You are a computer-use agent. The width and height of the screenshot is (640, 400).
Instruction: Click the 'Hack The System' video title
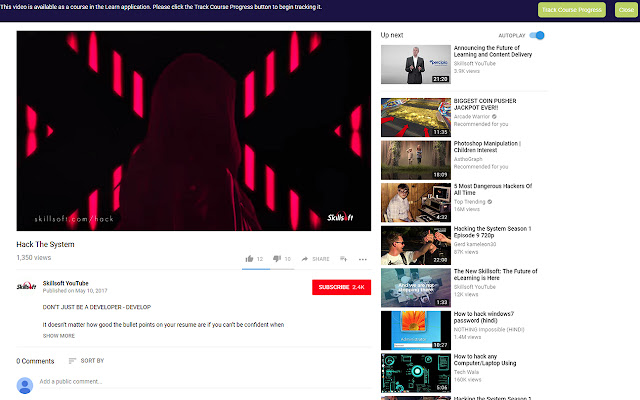(45, 244)
